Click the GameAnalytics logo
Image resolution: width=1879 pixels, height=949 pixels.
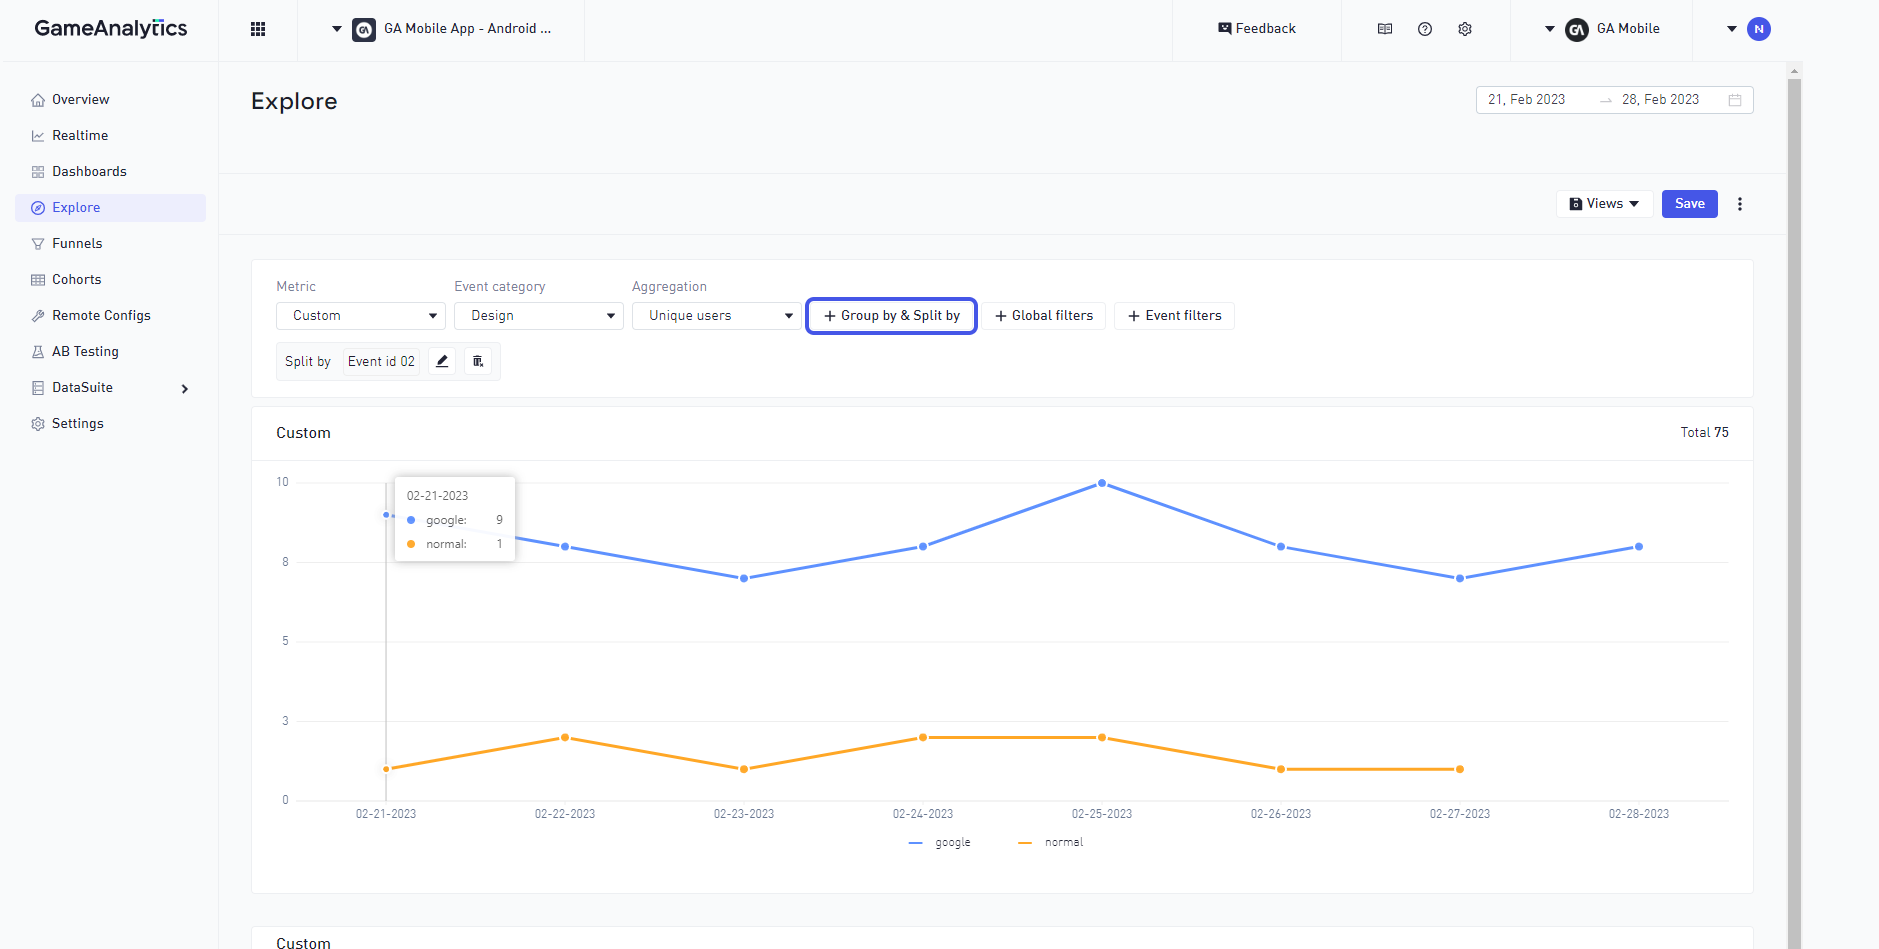tap(111, 28)
